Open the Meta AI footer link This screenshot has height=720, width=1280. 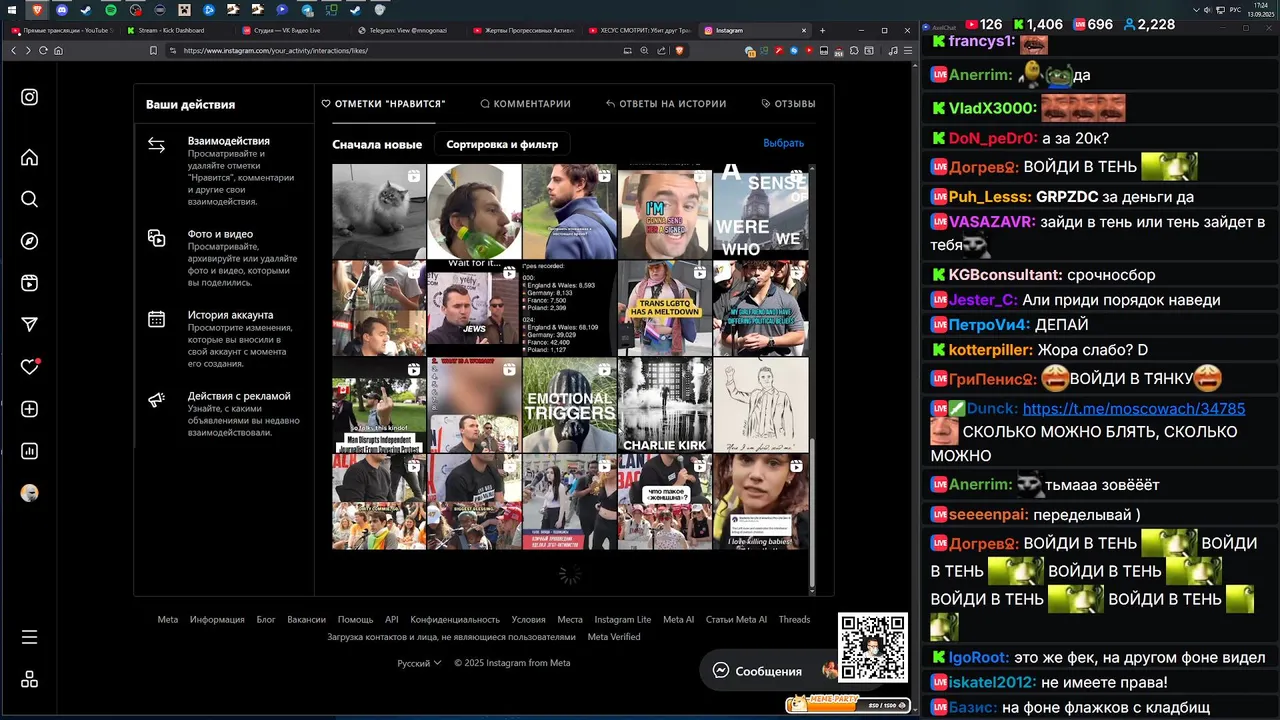pyautogui.click(x=678, y=620)
